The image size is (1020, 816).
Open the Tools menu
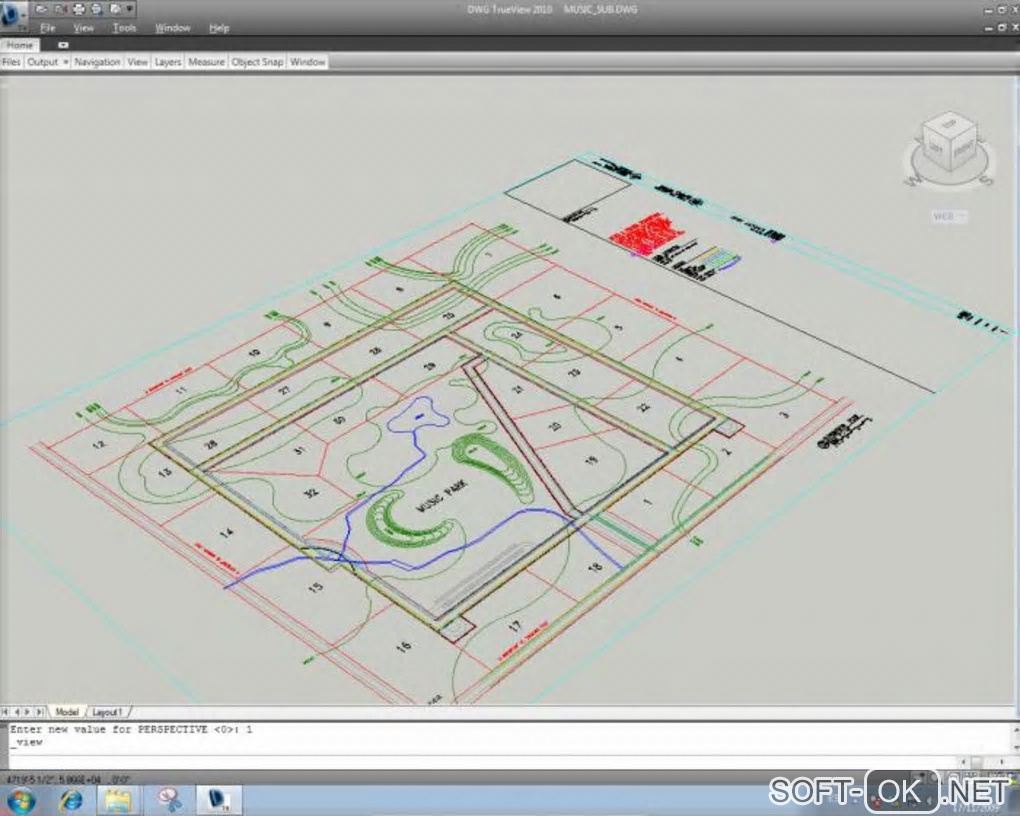124,28
